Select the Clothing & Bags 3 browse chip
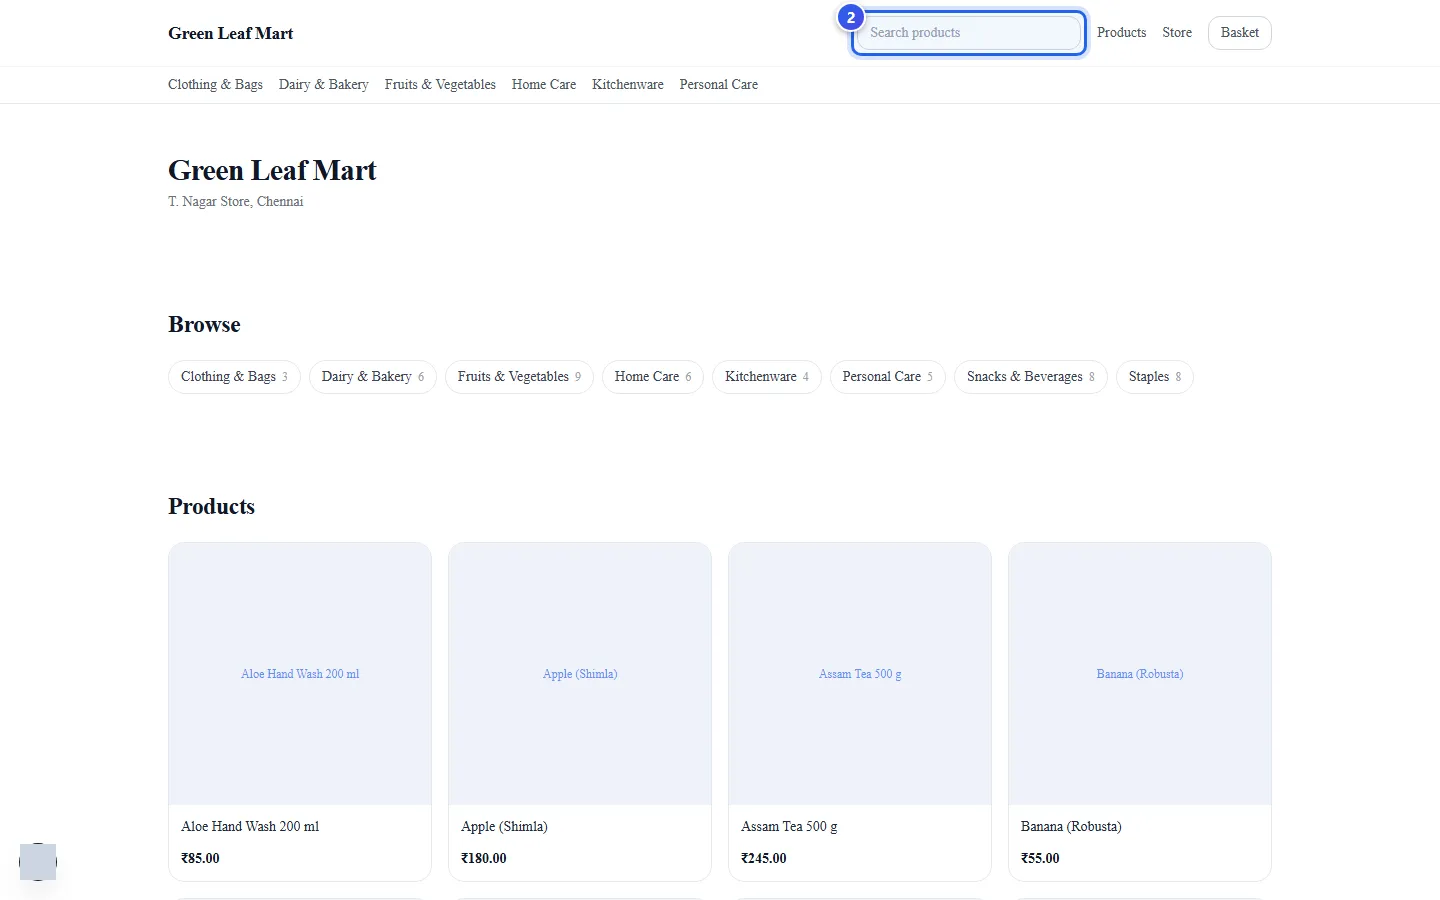The width and height of the screenshot is (1440, 900). (234, 377)
